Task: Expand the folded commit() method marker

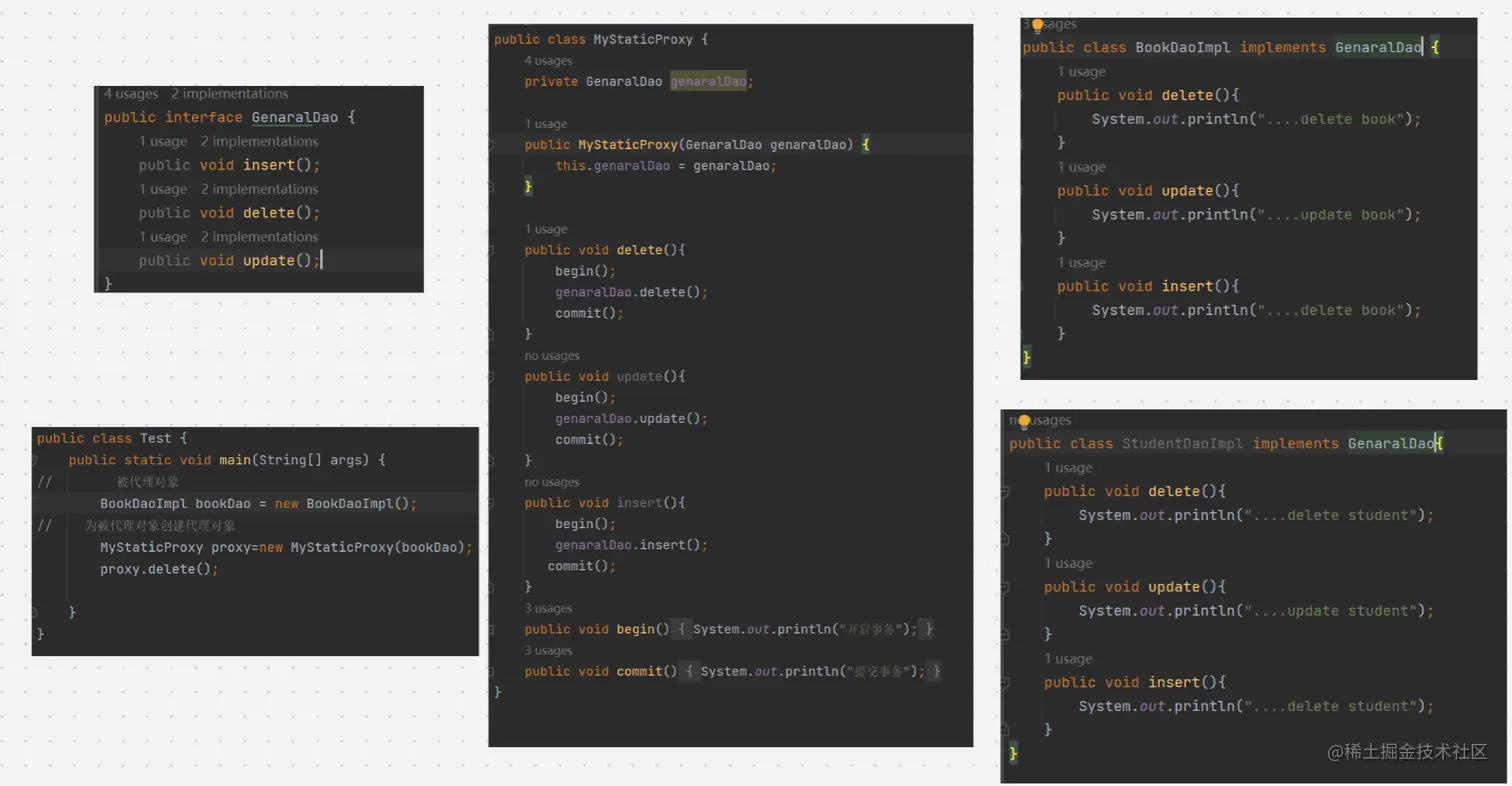Action: [x=492, y=671]
